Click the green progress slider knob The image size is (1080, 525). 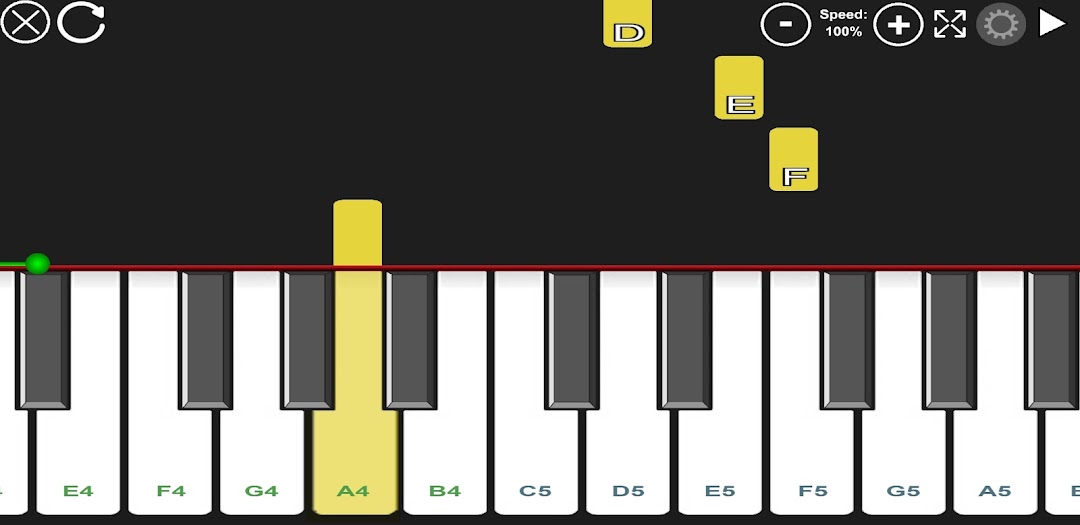(37, 263)
